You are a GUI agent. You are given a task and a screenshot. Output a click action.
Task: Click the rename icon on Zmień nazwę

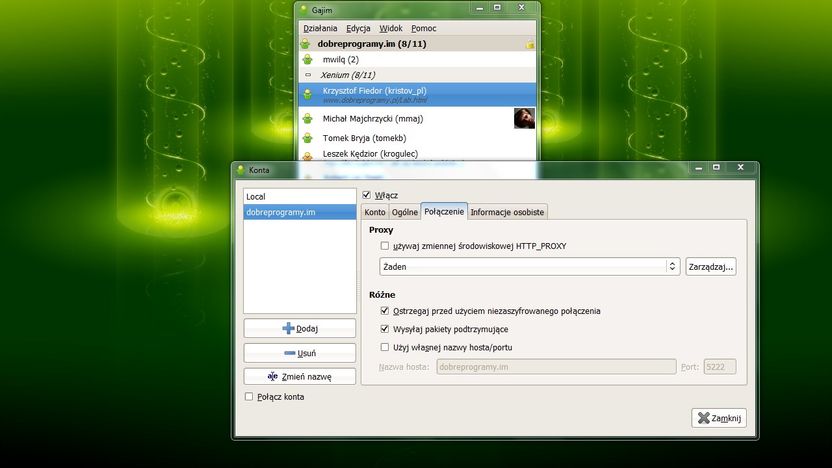(x=273, y=376)
